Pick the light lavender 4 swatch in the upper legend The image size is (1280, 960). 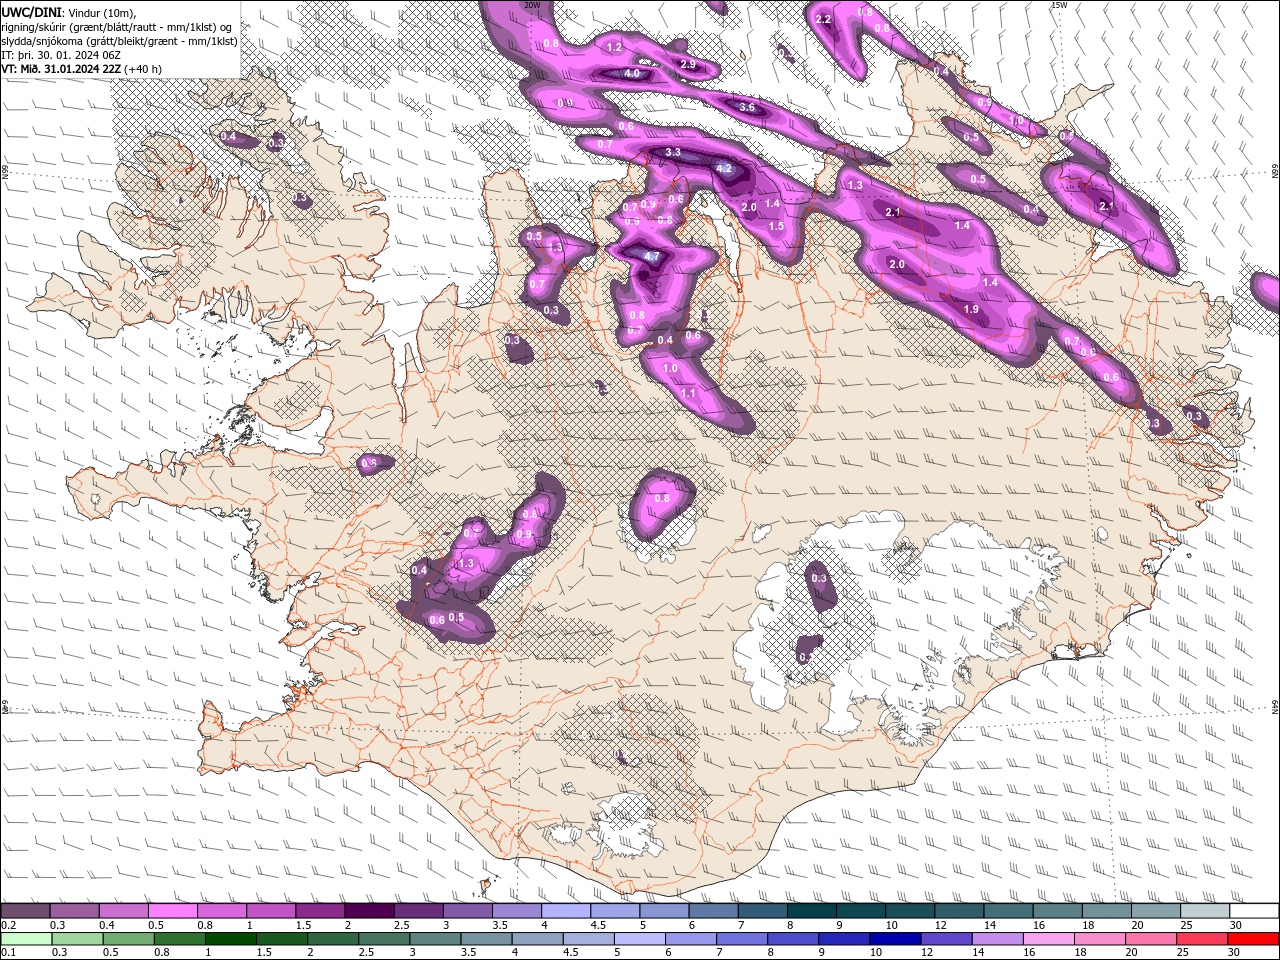click(566, 911)
